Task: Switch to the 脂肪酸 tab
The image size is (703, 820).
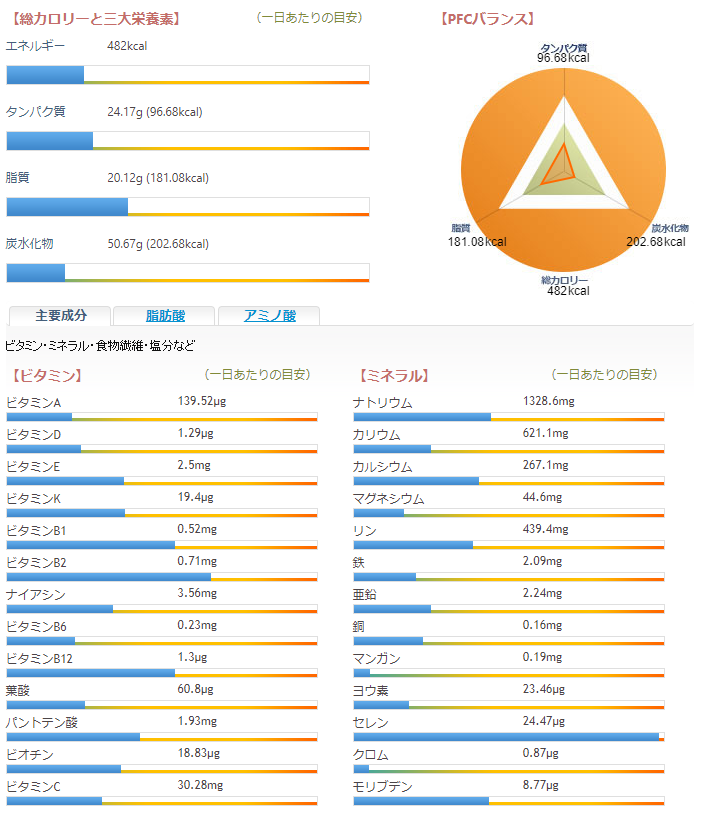Action: [x=165, y=316]
